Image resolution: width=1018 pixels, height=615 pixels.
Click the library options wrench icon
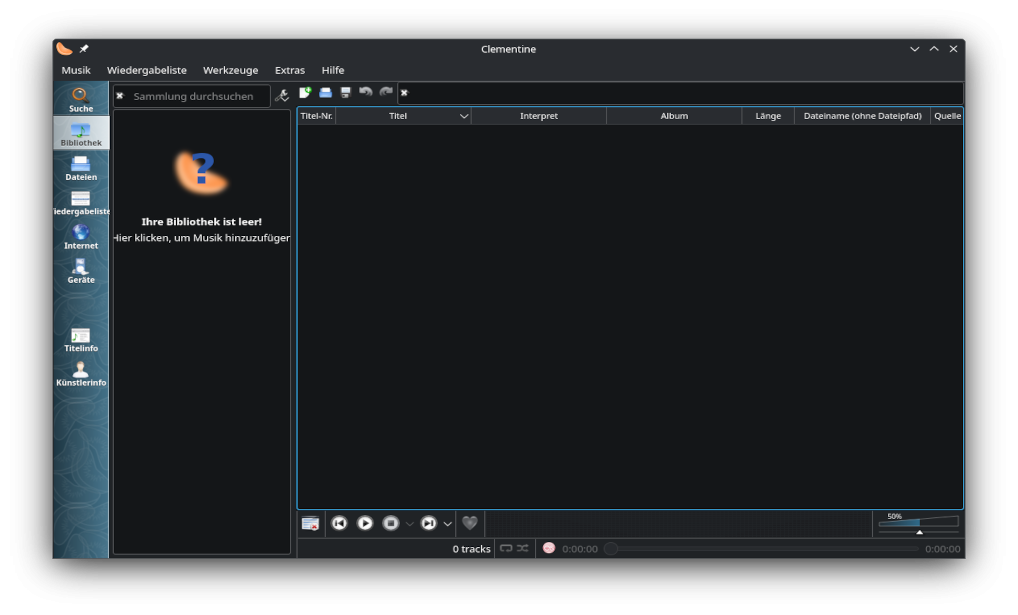(x=282, y=96)
